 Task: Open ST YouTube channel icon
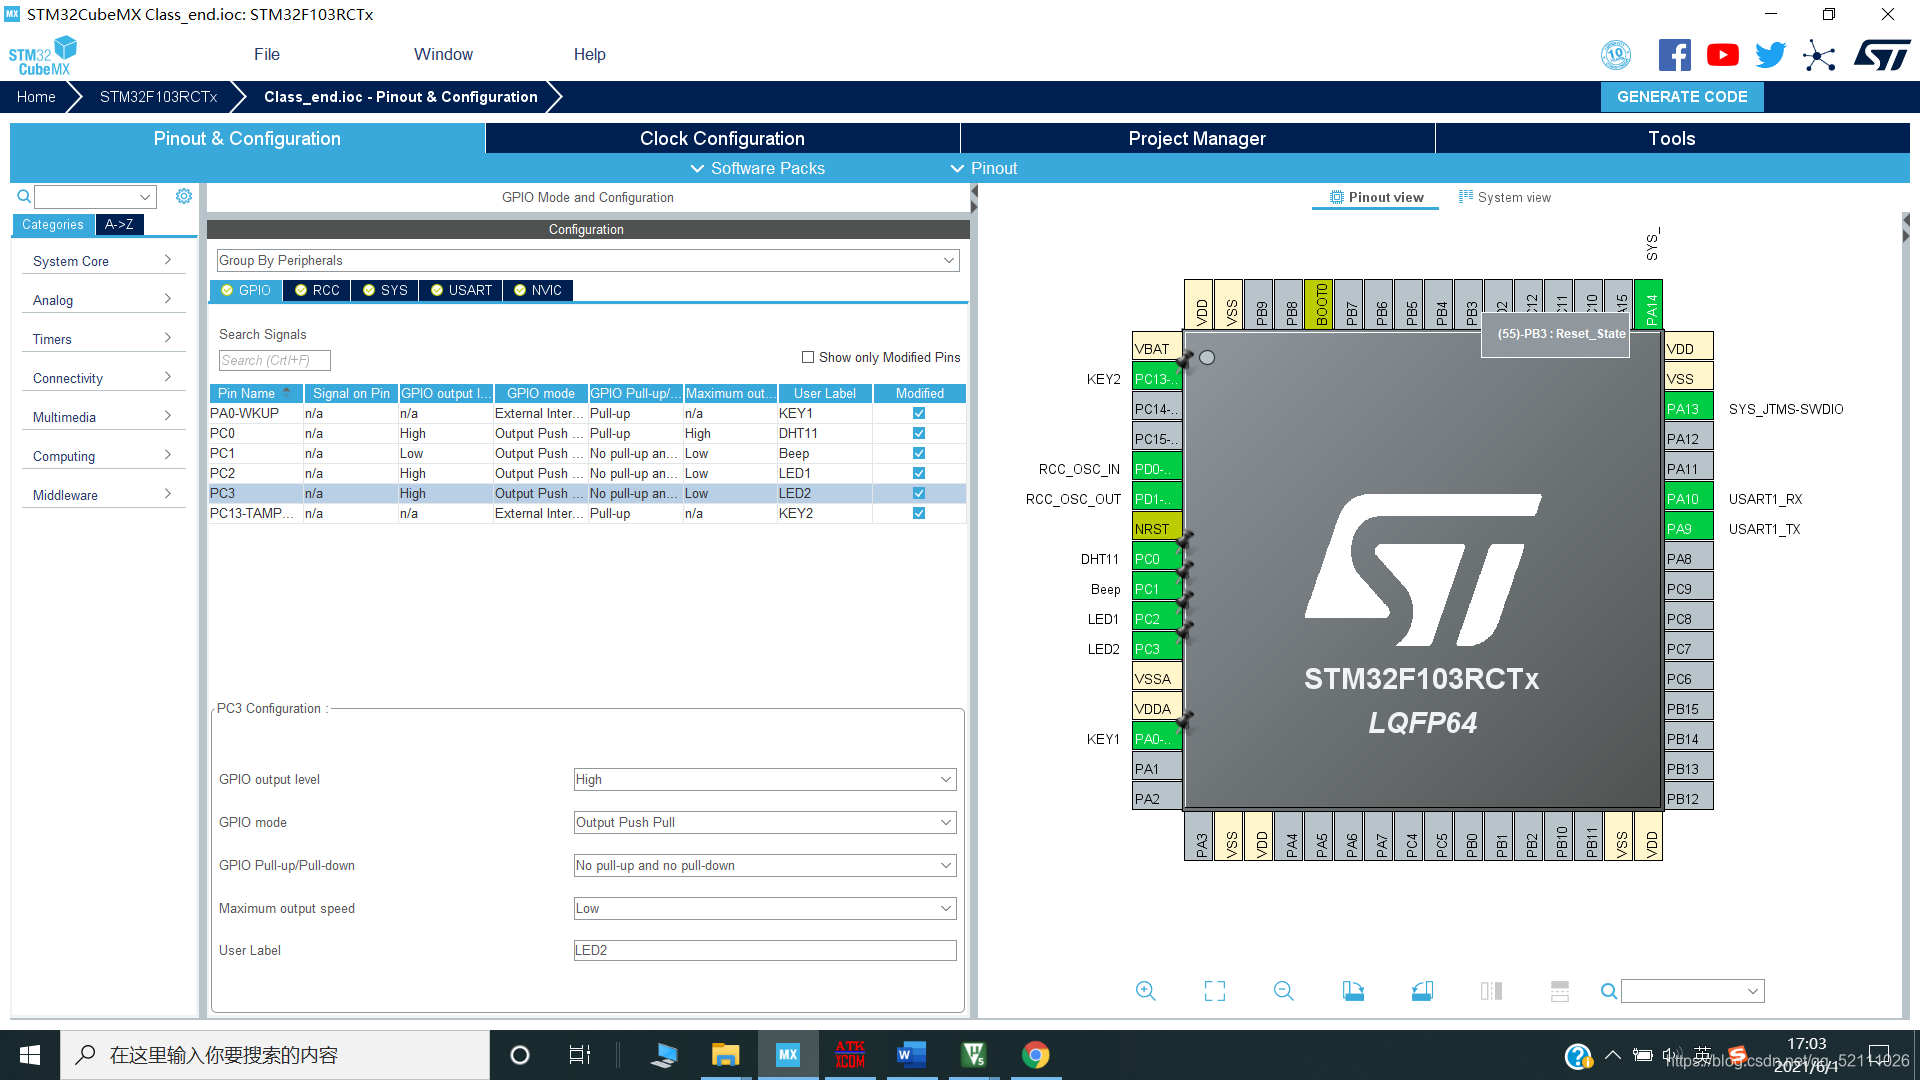tap(1722, 55)
